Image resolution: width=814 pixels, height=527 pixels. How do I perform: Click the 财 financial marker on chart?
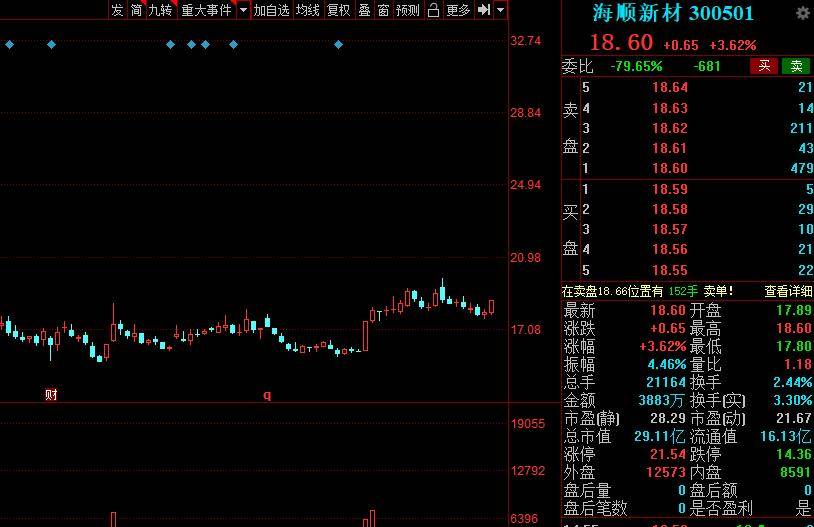click(x=51, y=395)
